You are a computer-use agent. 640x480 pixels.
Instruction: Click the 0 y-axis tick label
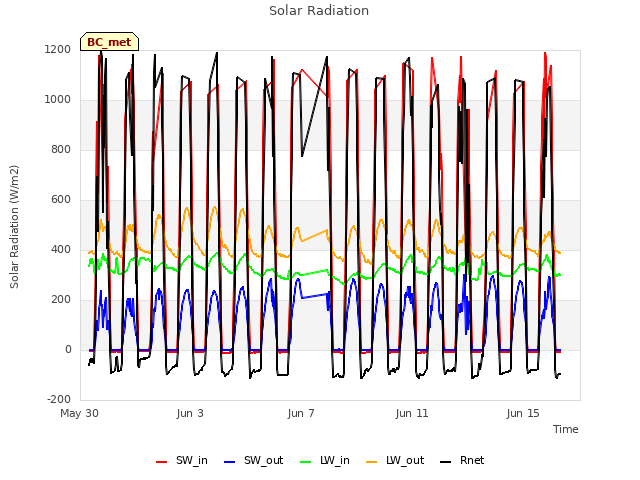[68, 349]
